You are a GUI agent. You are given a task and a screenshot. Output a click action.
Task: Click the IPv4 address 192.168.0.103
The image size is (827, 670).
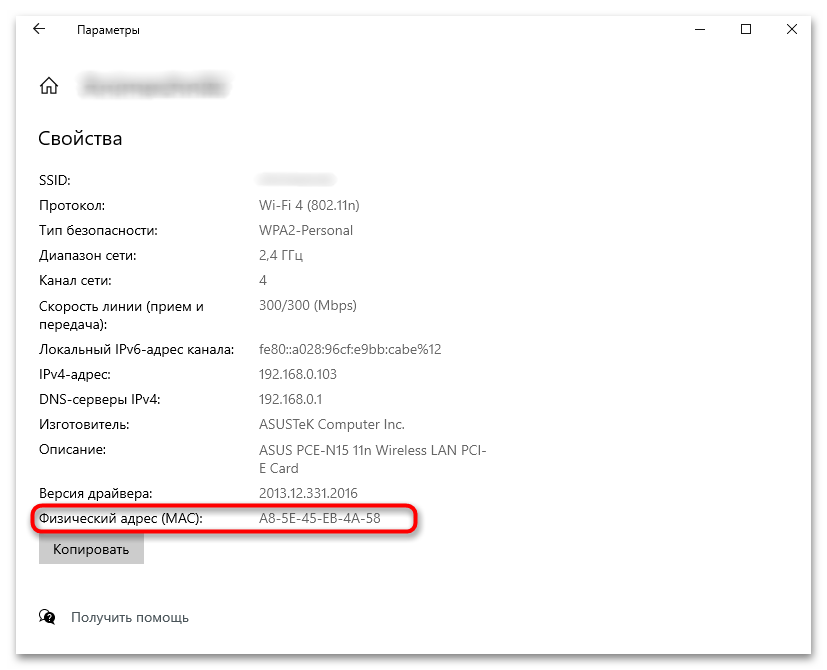click(x=298, y=374)
